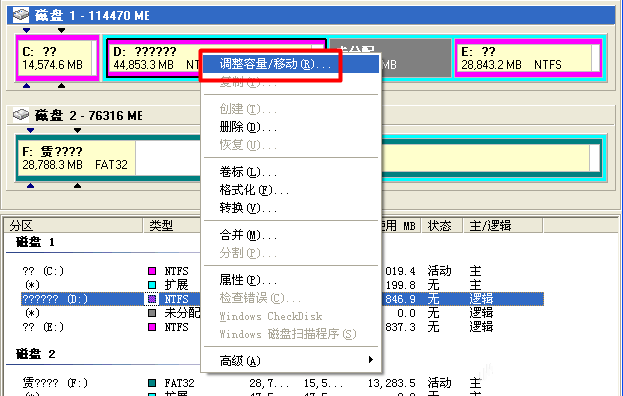Click the Disk 2 drive icon
The width and height of the screenshot is (623, 396).
click(x=21, y=115)
